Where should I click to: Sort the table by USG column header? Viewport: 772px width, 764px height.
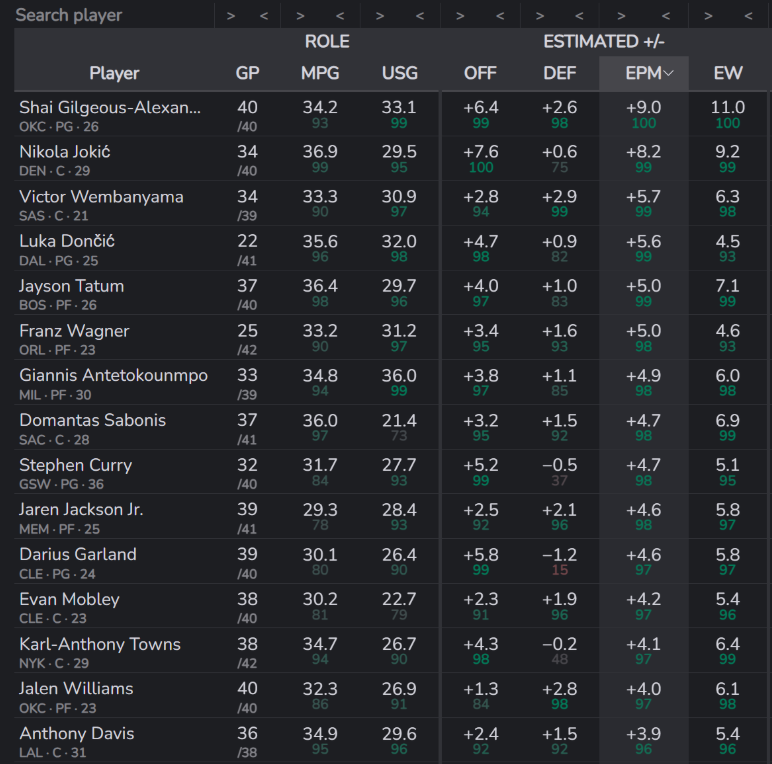click(x=400, y=73)
